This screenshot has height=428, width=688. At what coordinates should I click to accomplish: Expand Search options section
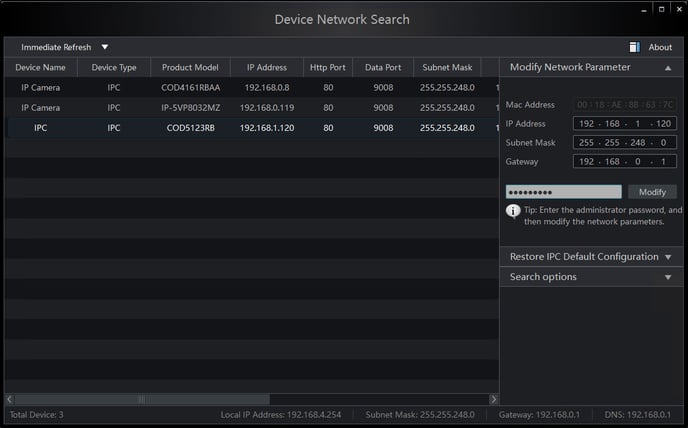[x=668, y=277]
